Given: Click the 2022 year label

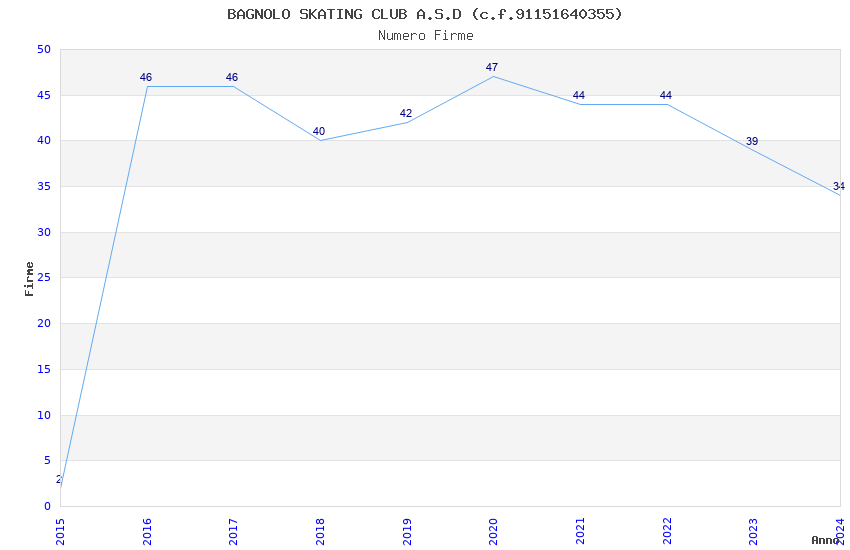Looking at the screenshot, I should 667,532.
